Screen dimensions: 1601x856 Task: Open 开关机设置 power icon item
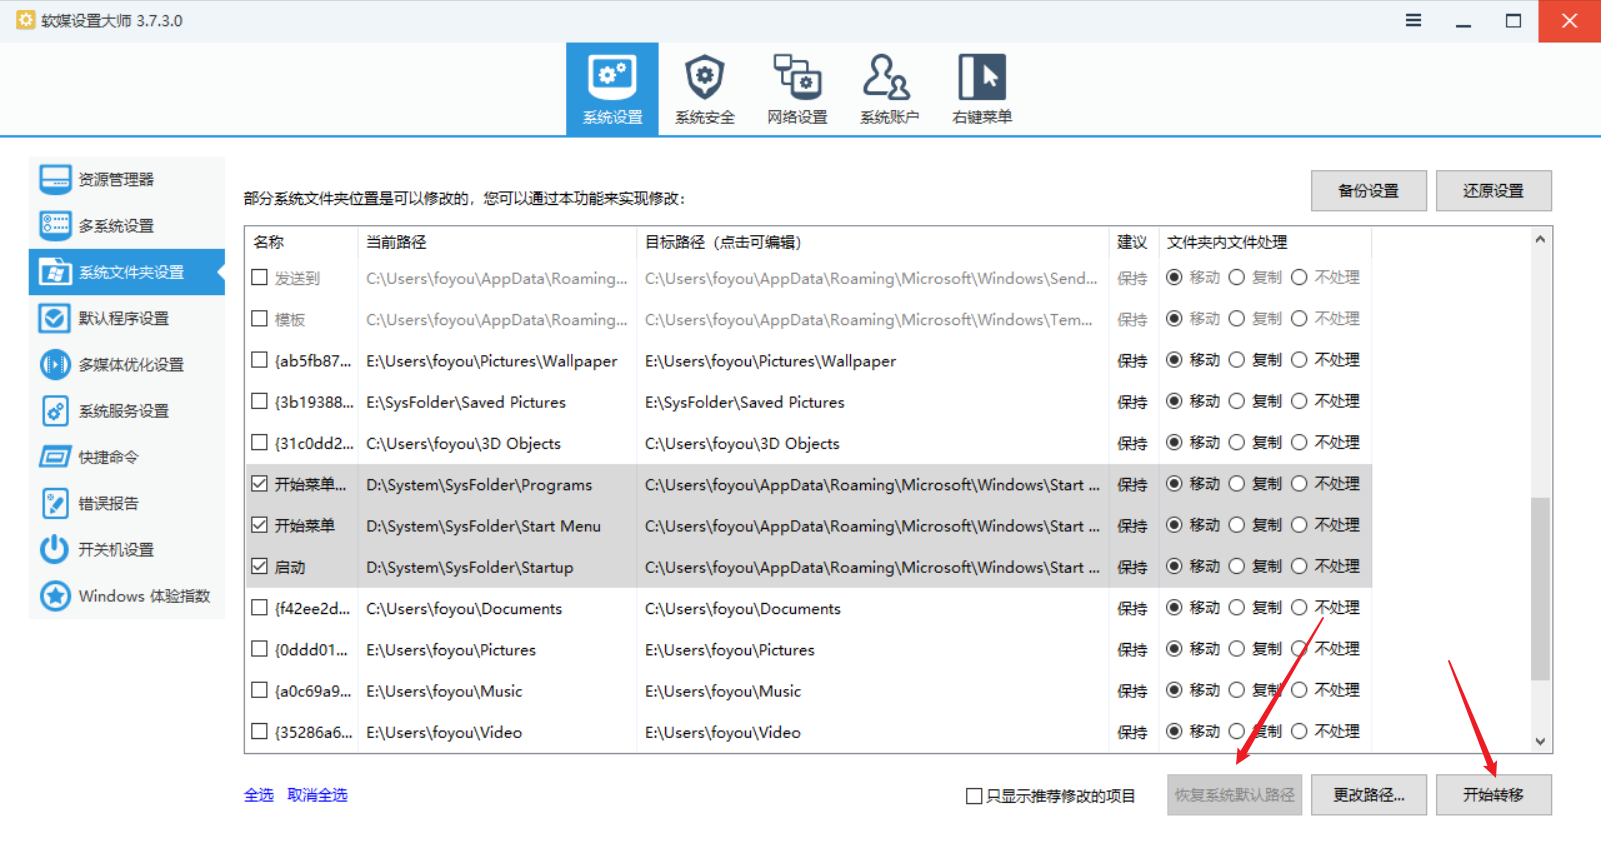(116, 550)
